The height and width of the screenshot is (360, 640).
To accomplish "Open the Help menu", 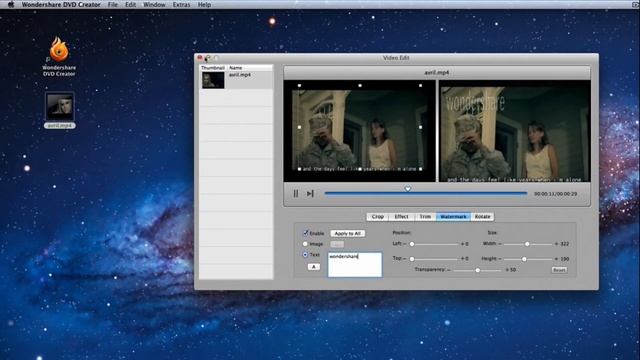I will 204,4.
